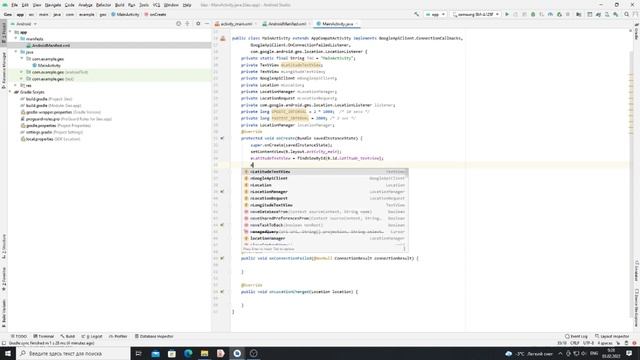Click the Windows taskbar search box
This screenshot has width=640, height=360.
tap(73, 353)
